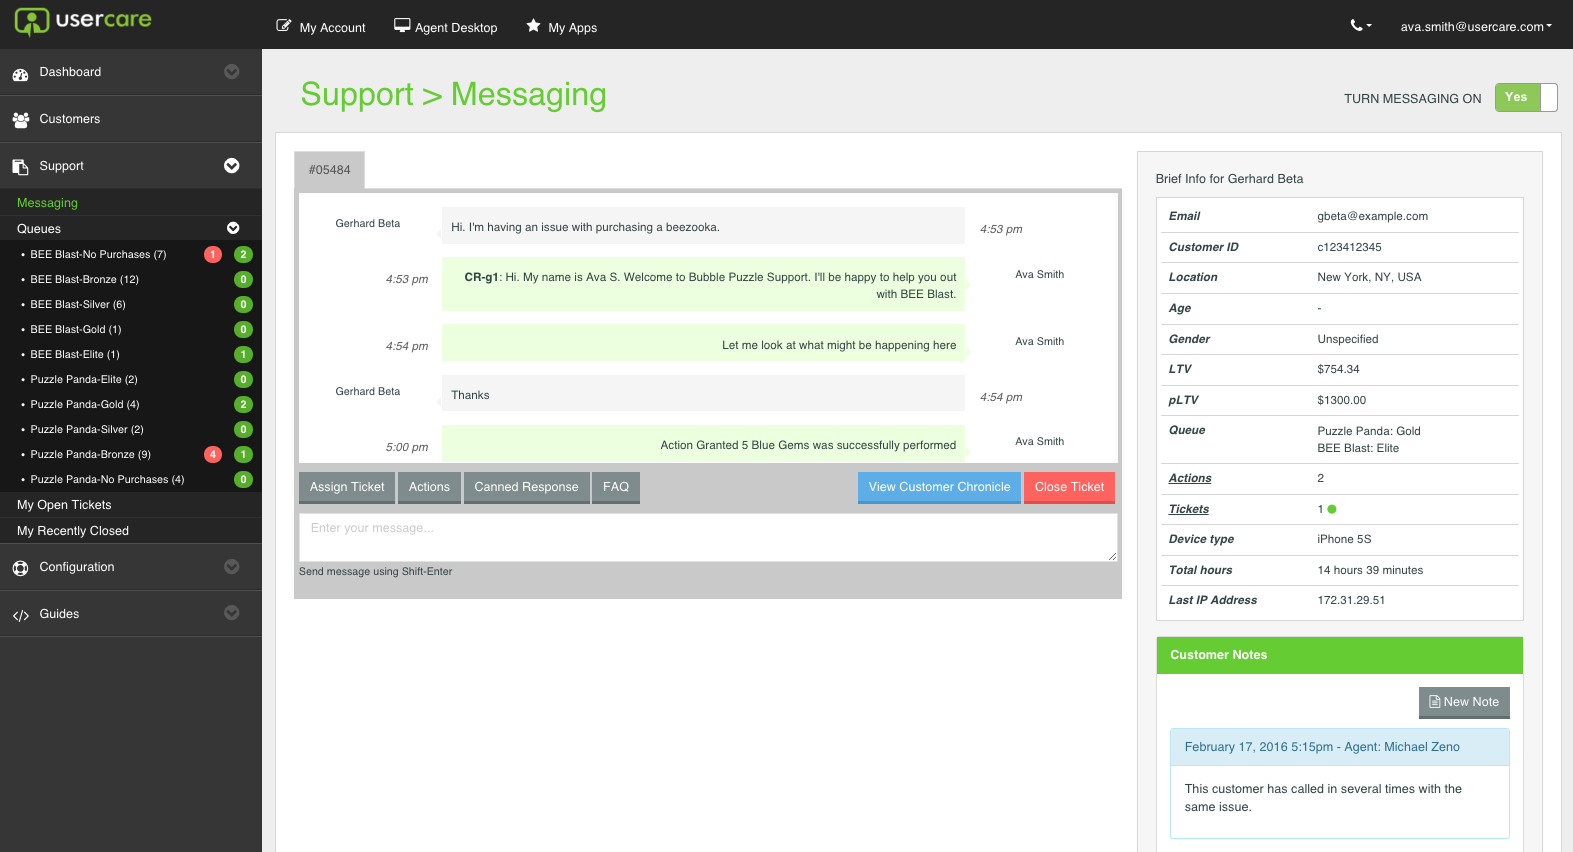Open the Customers menu item

70,119
